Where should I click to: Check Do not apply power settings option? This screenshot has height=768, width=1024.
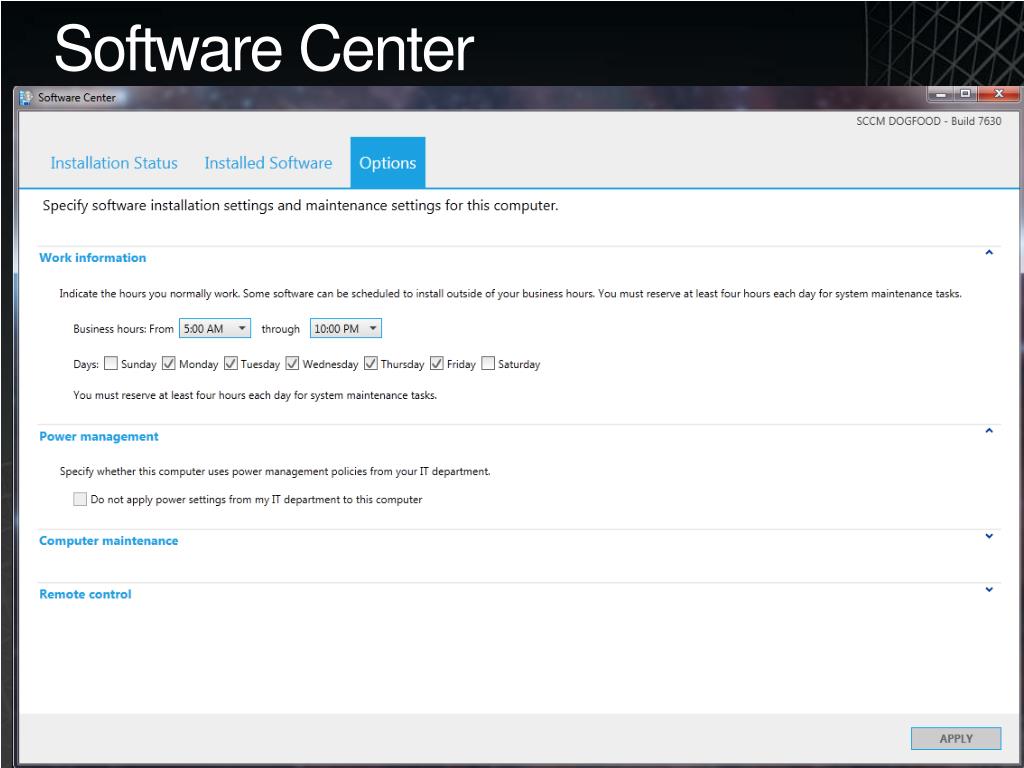click(x=80, y=500)
